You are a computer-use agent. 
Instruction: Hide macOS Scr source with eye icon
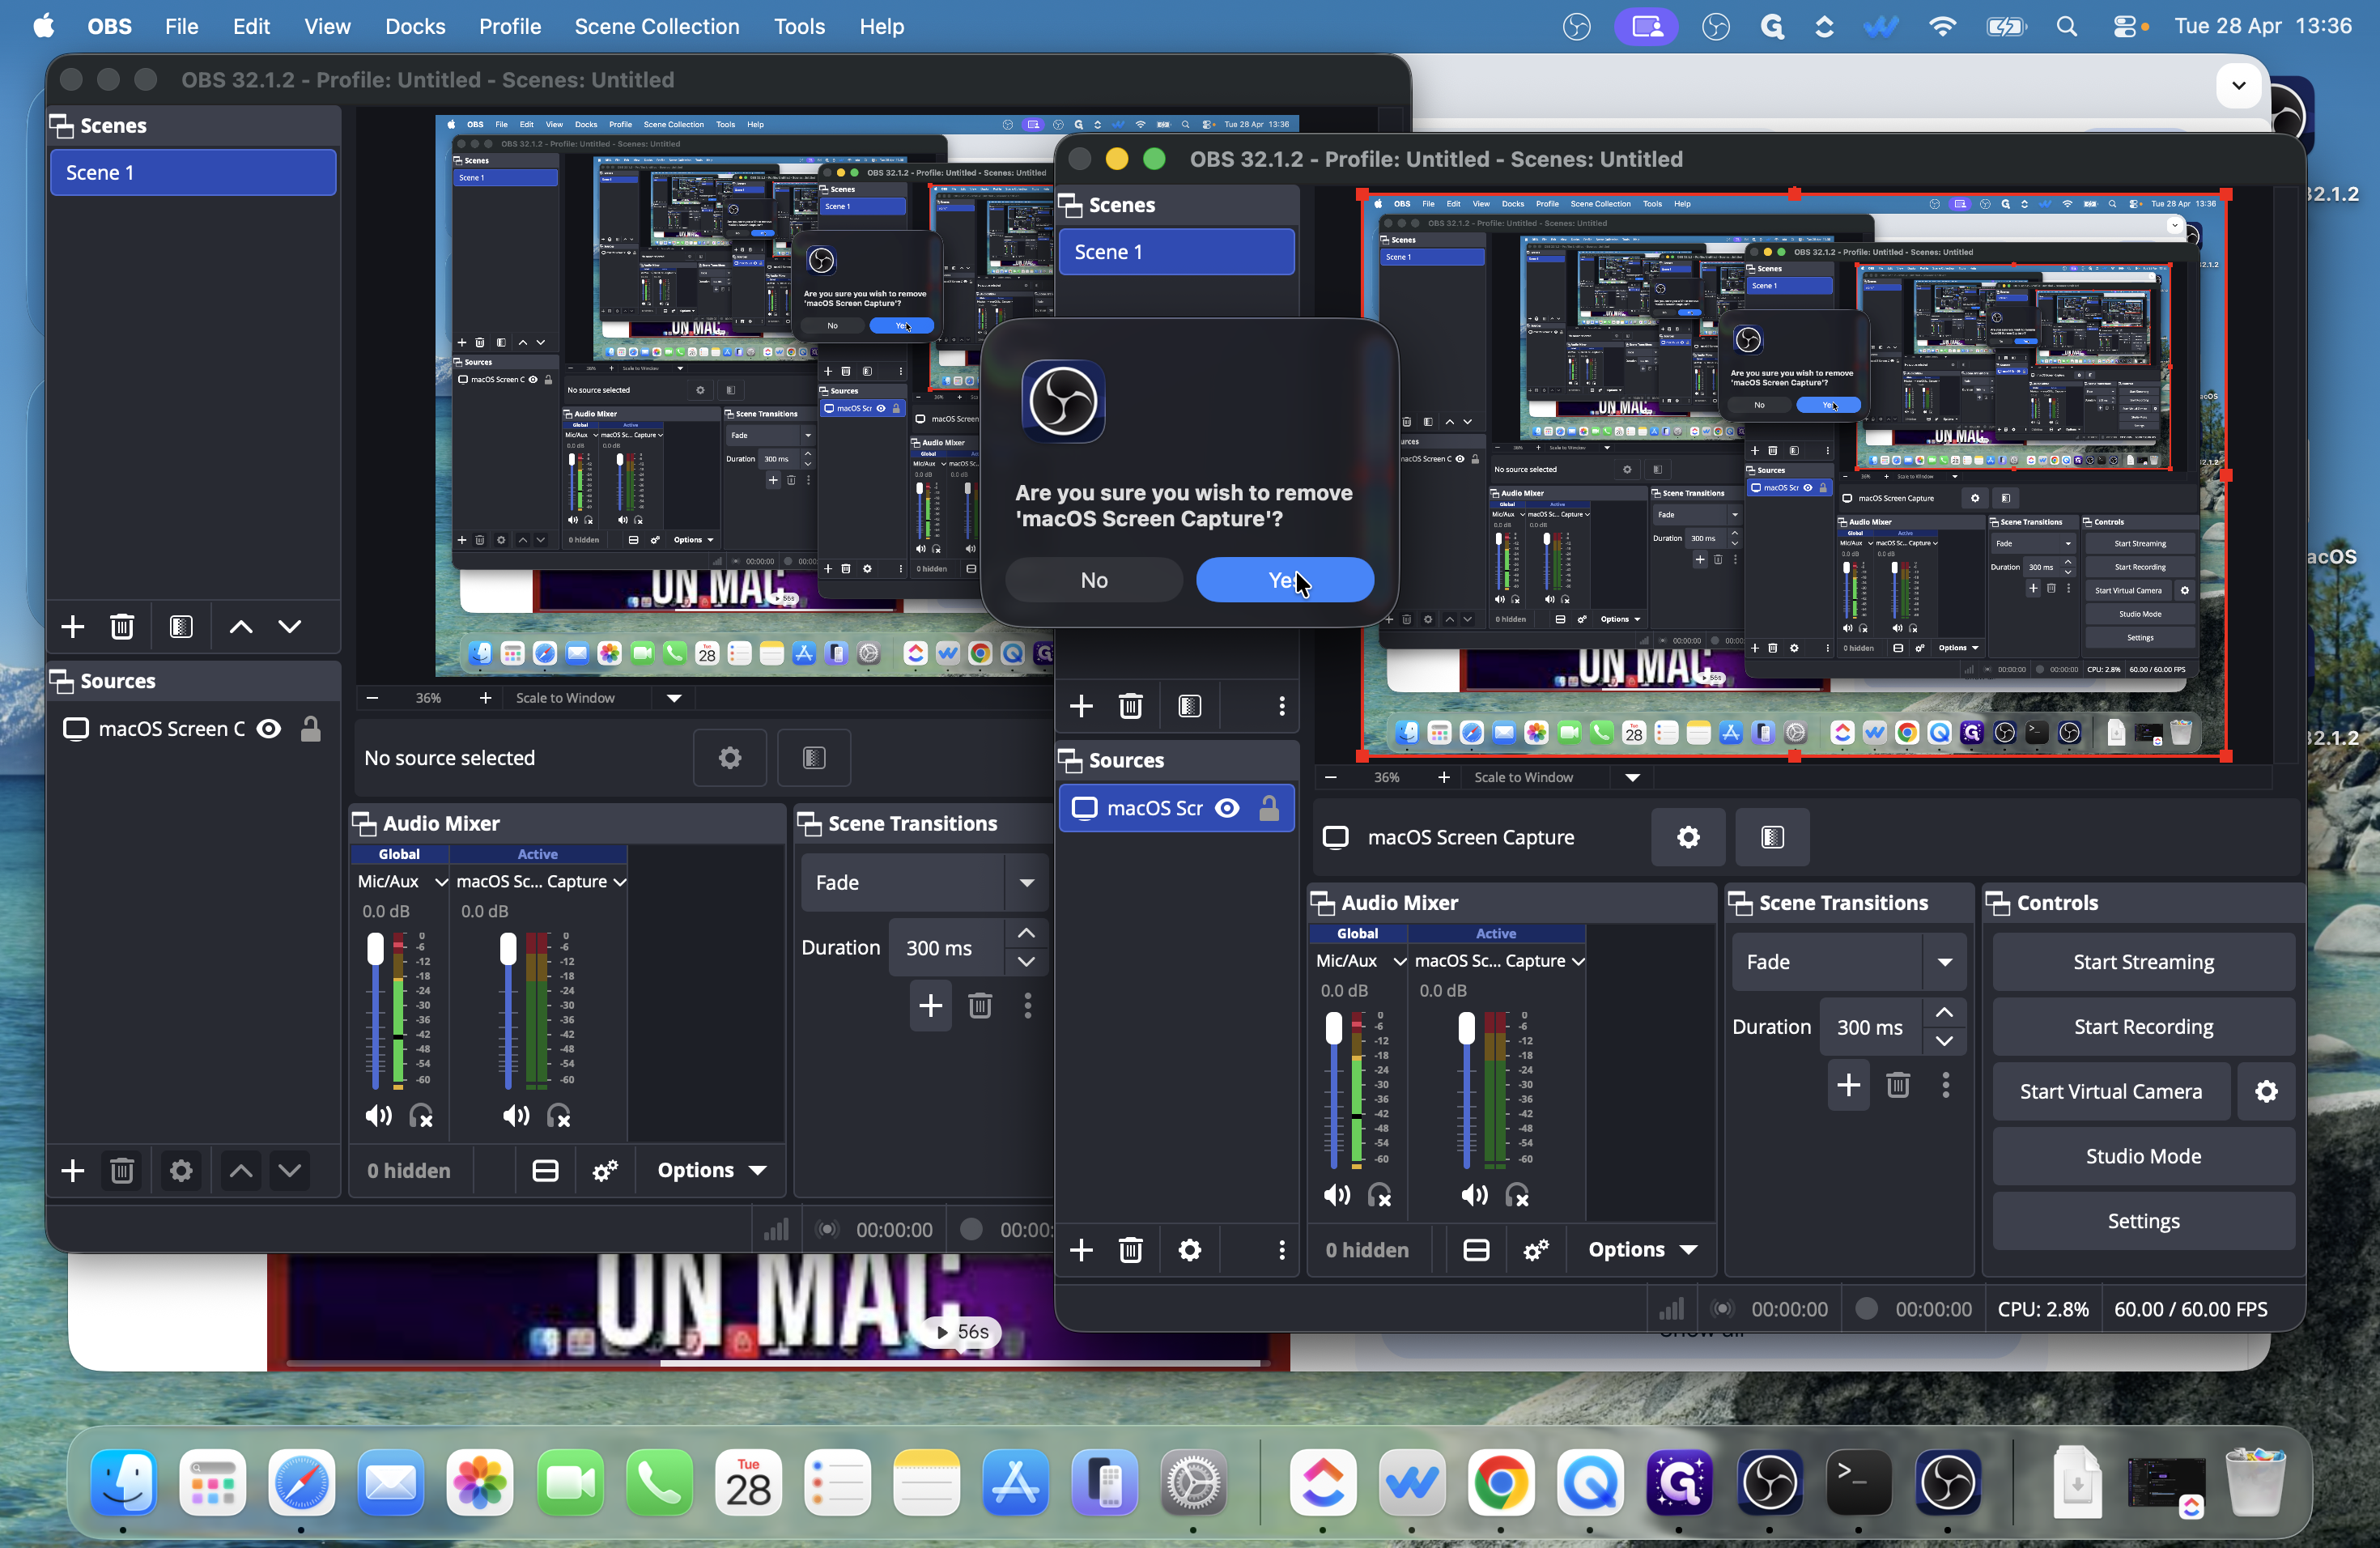pos(1227,808)
